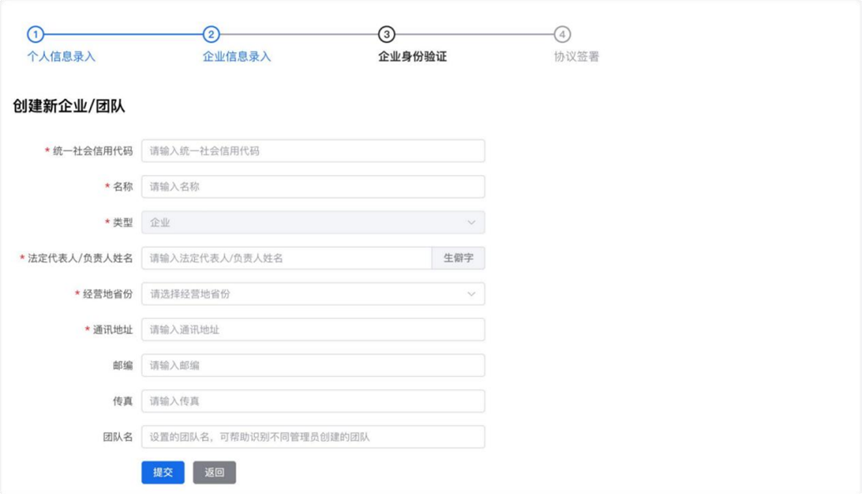Submit the form with 提交 button
862x494 pixels.
163,472
